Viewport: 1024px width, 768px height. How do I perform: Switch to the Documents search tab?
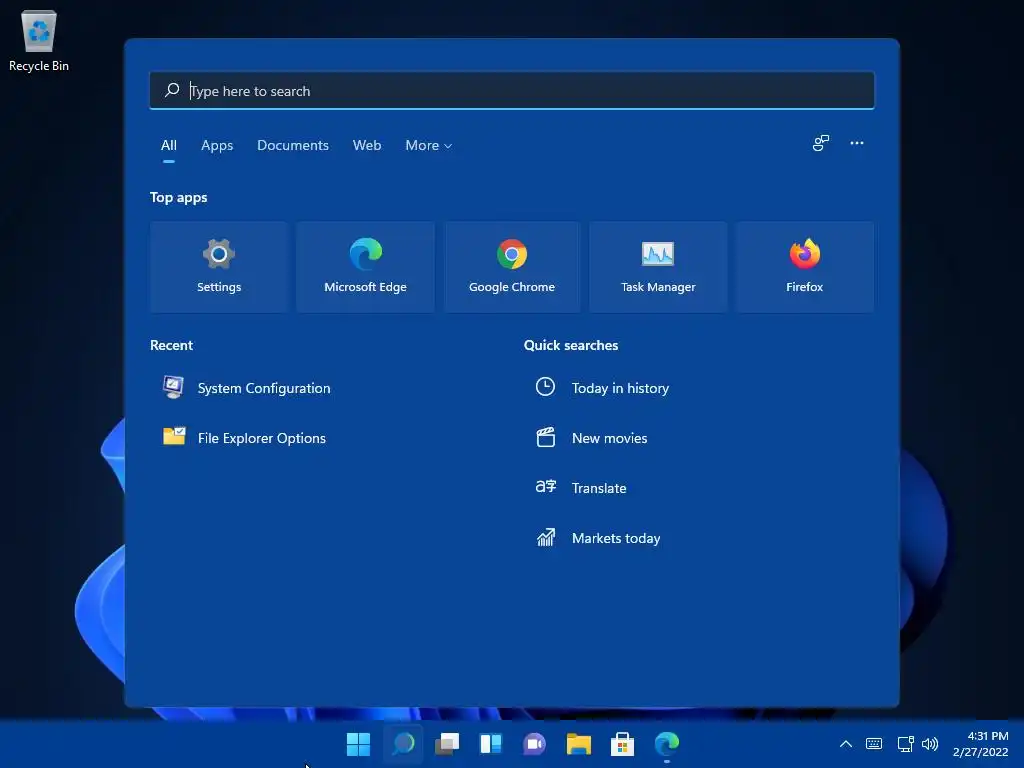point(293,145)
